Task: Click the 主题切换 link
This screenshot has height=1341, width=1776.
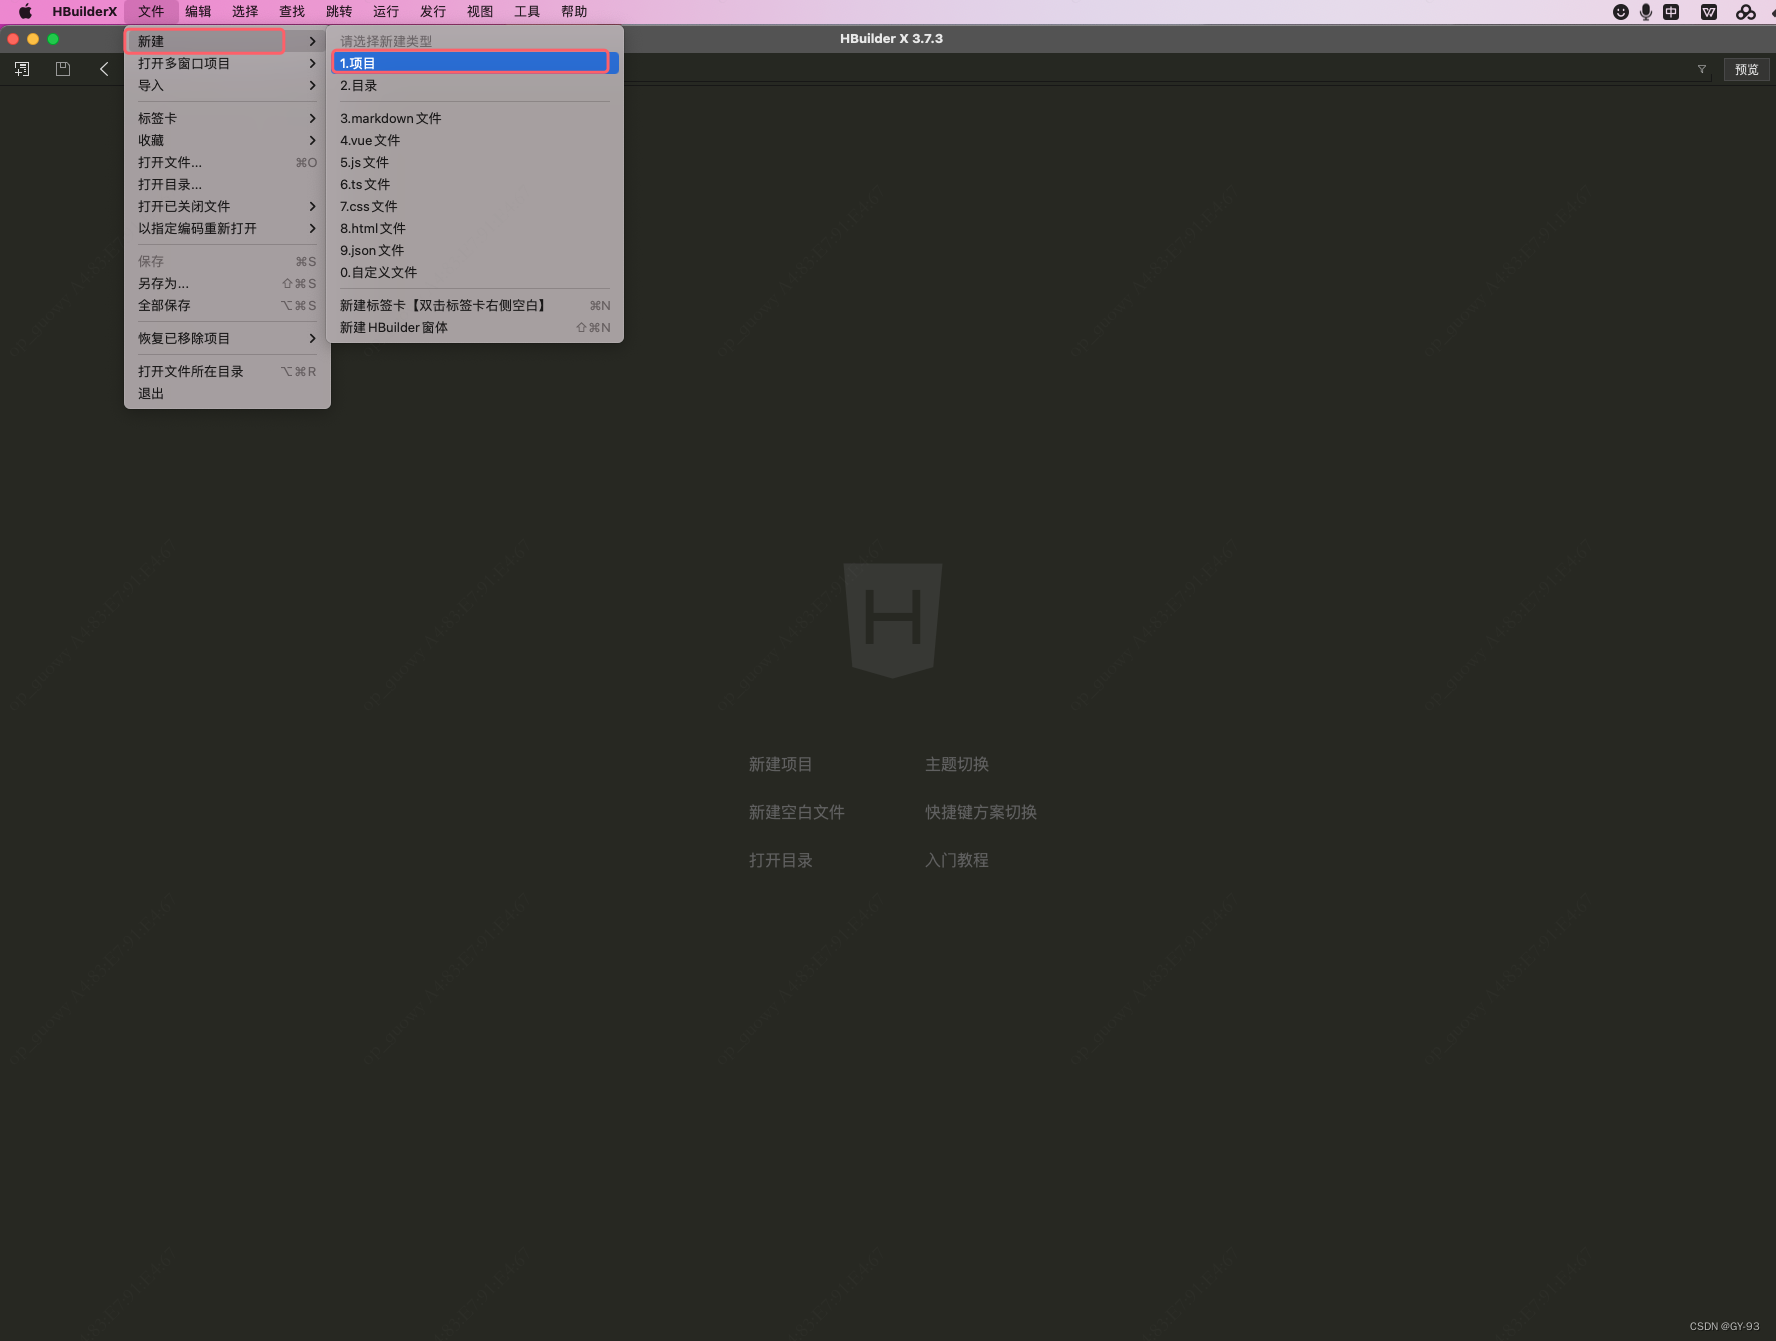Action: tap(957, 764)
